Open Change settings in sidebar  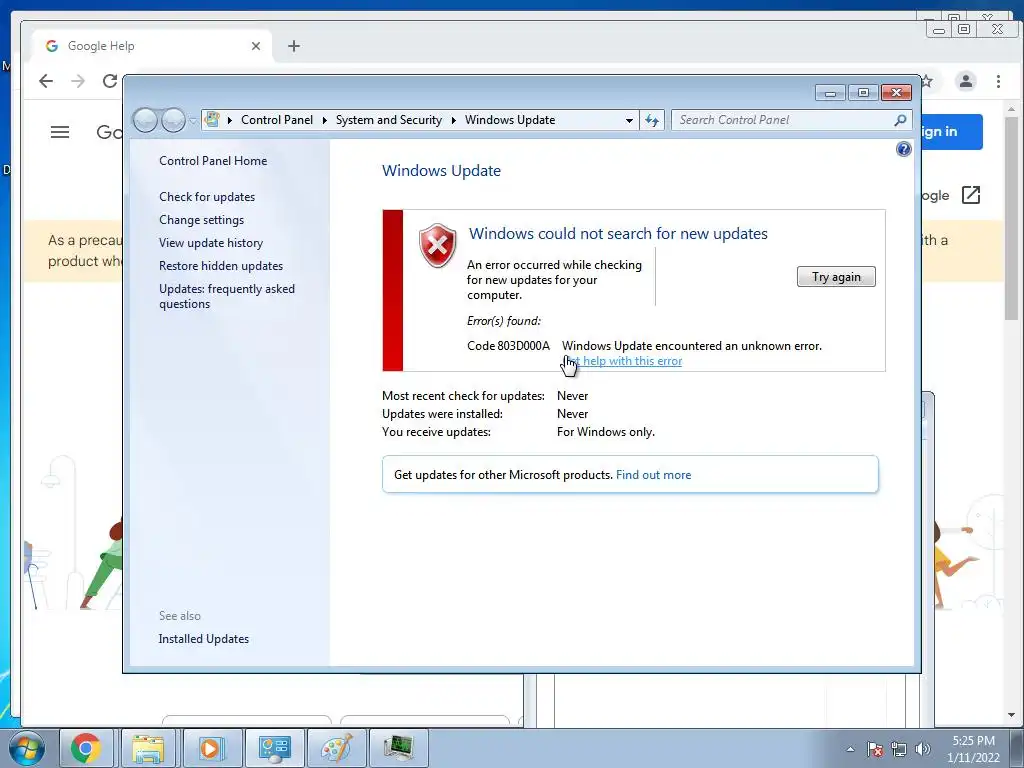[x=201, y=220]
